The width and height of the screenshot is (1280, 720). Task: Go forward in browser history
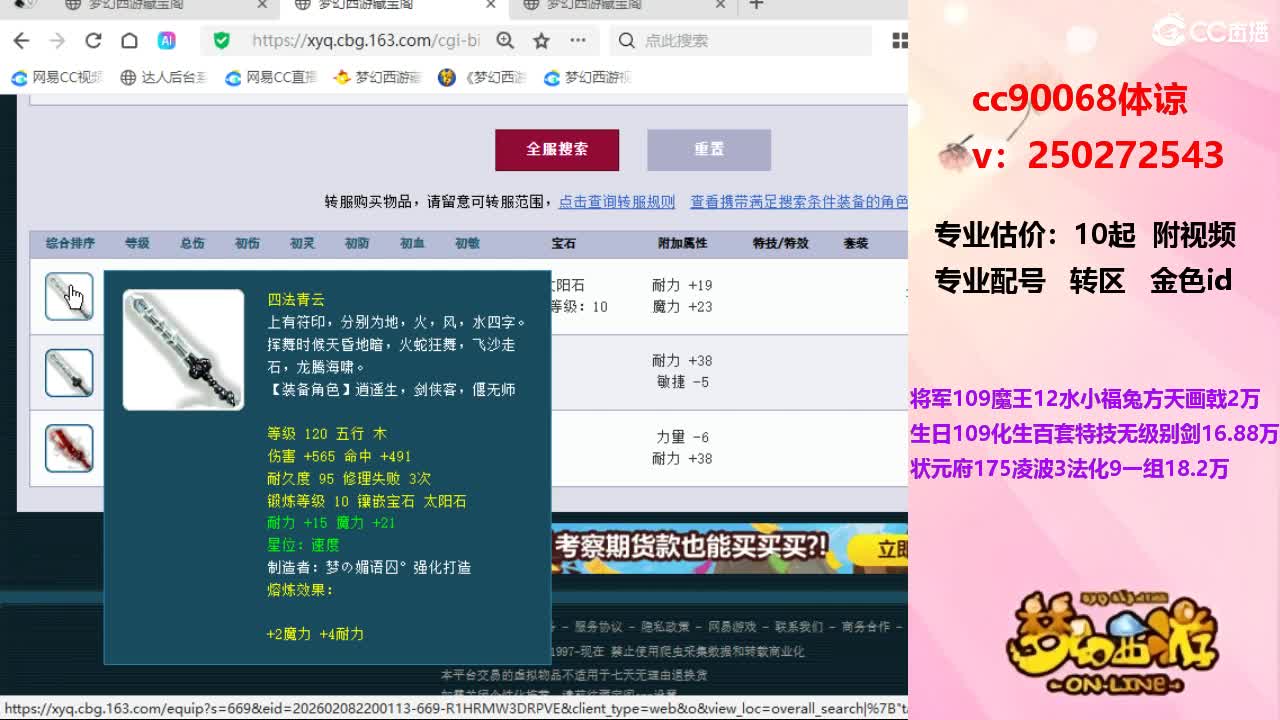click(x=57, y=41)
